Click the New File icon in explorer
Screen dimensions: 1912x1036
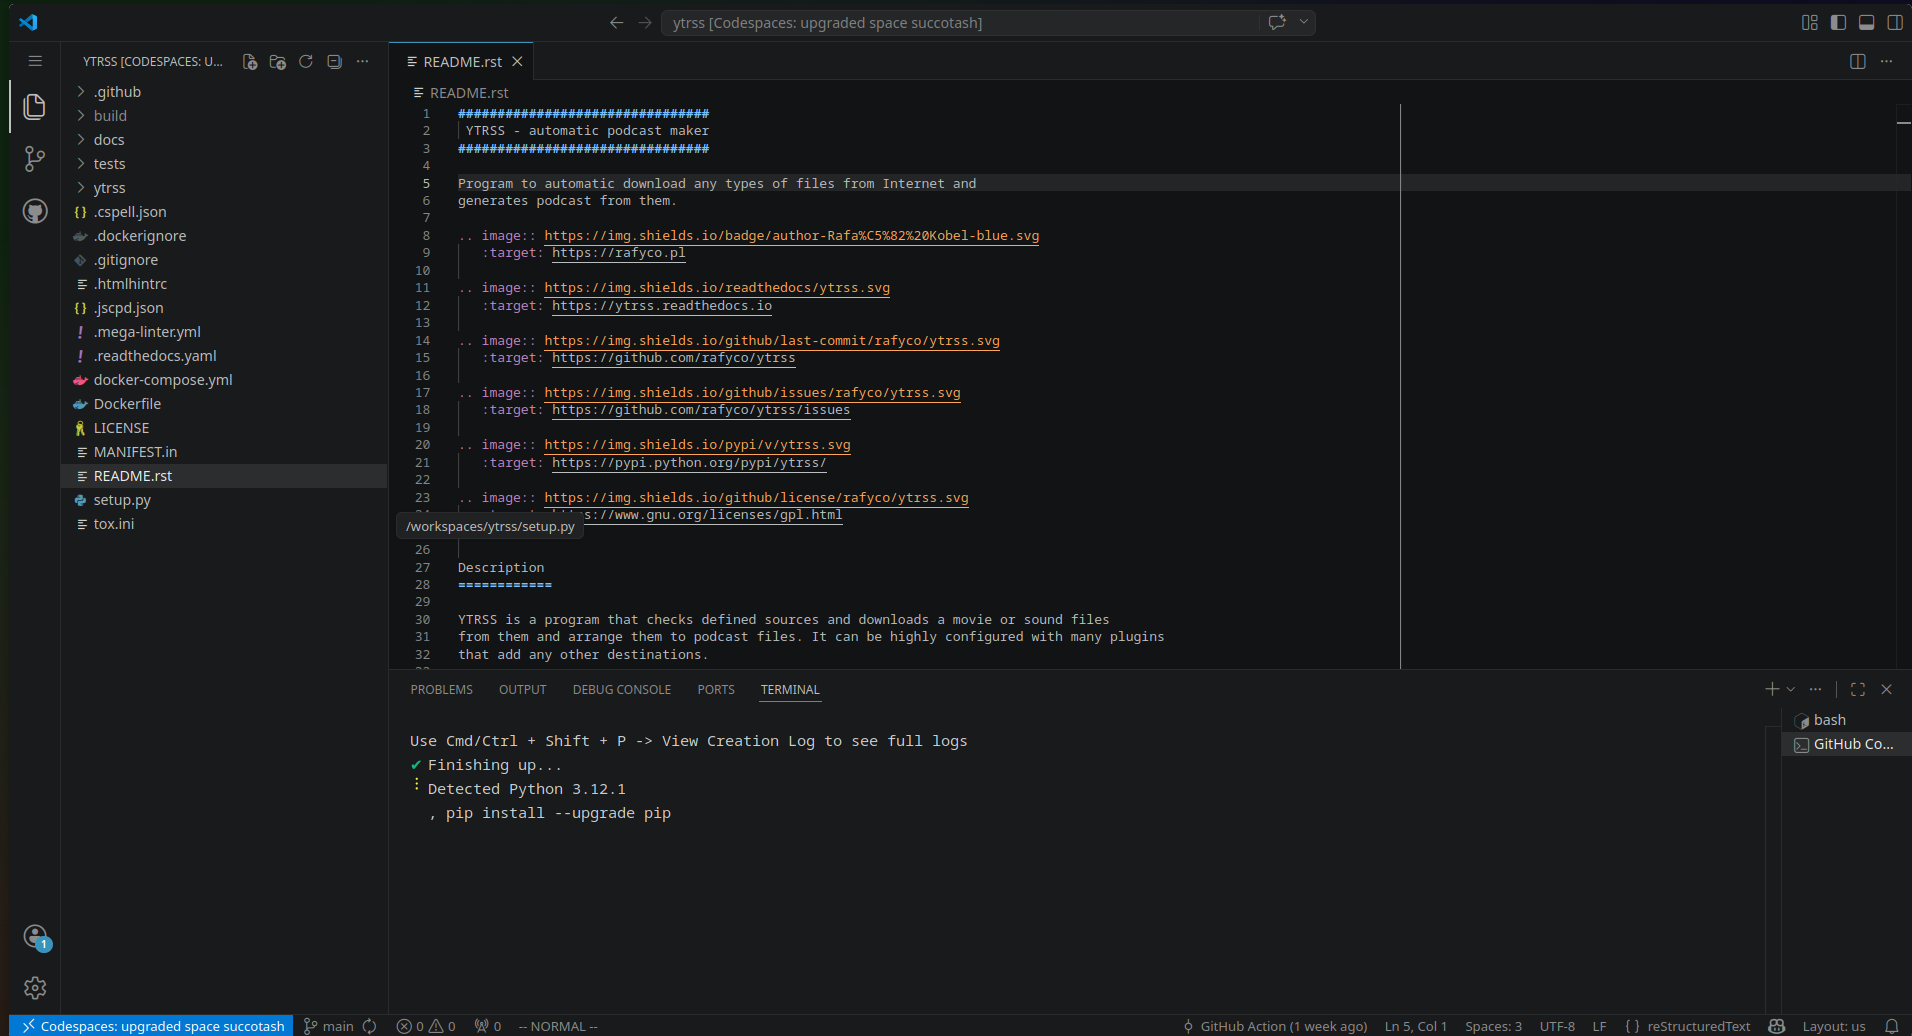click(x=250, y=62)
